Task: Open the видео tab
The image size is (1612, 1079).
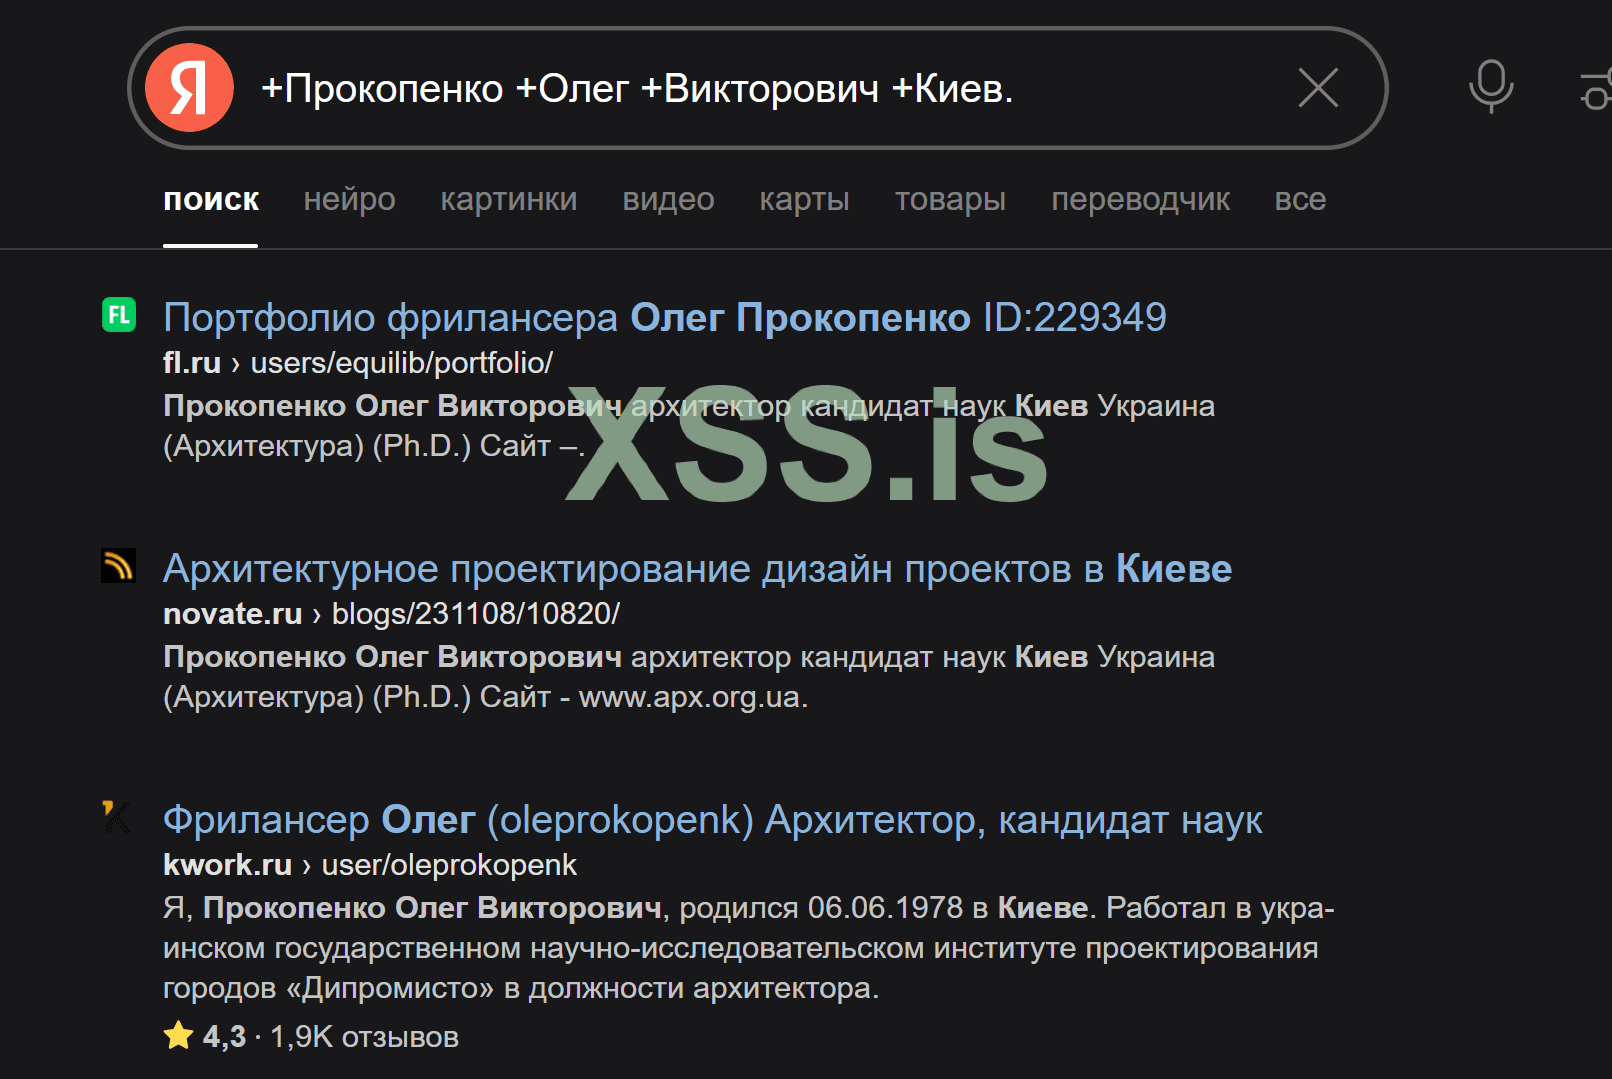Action: click(668, 199)
